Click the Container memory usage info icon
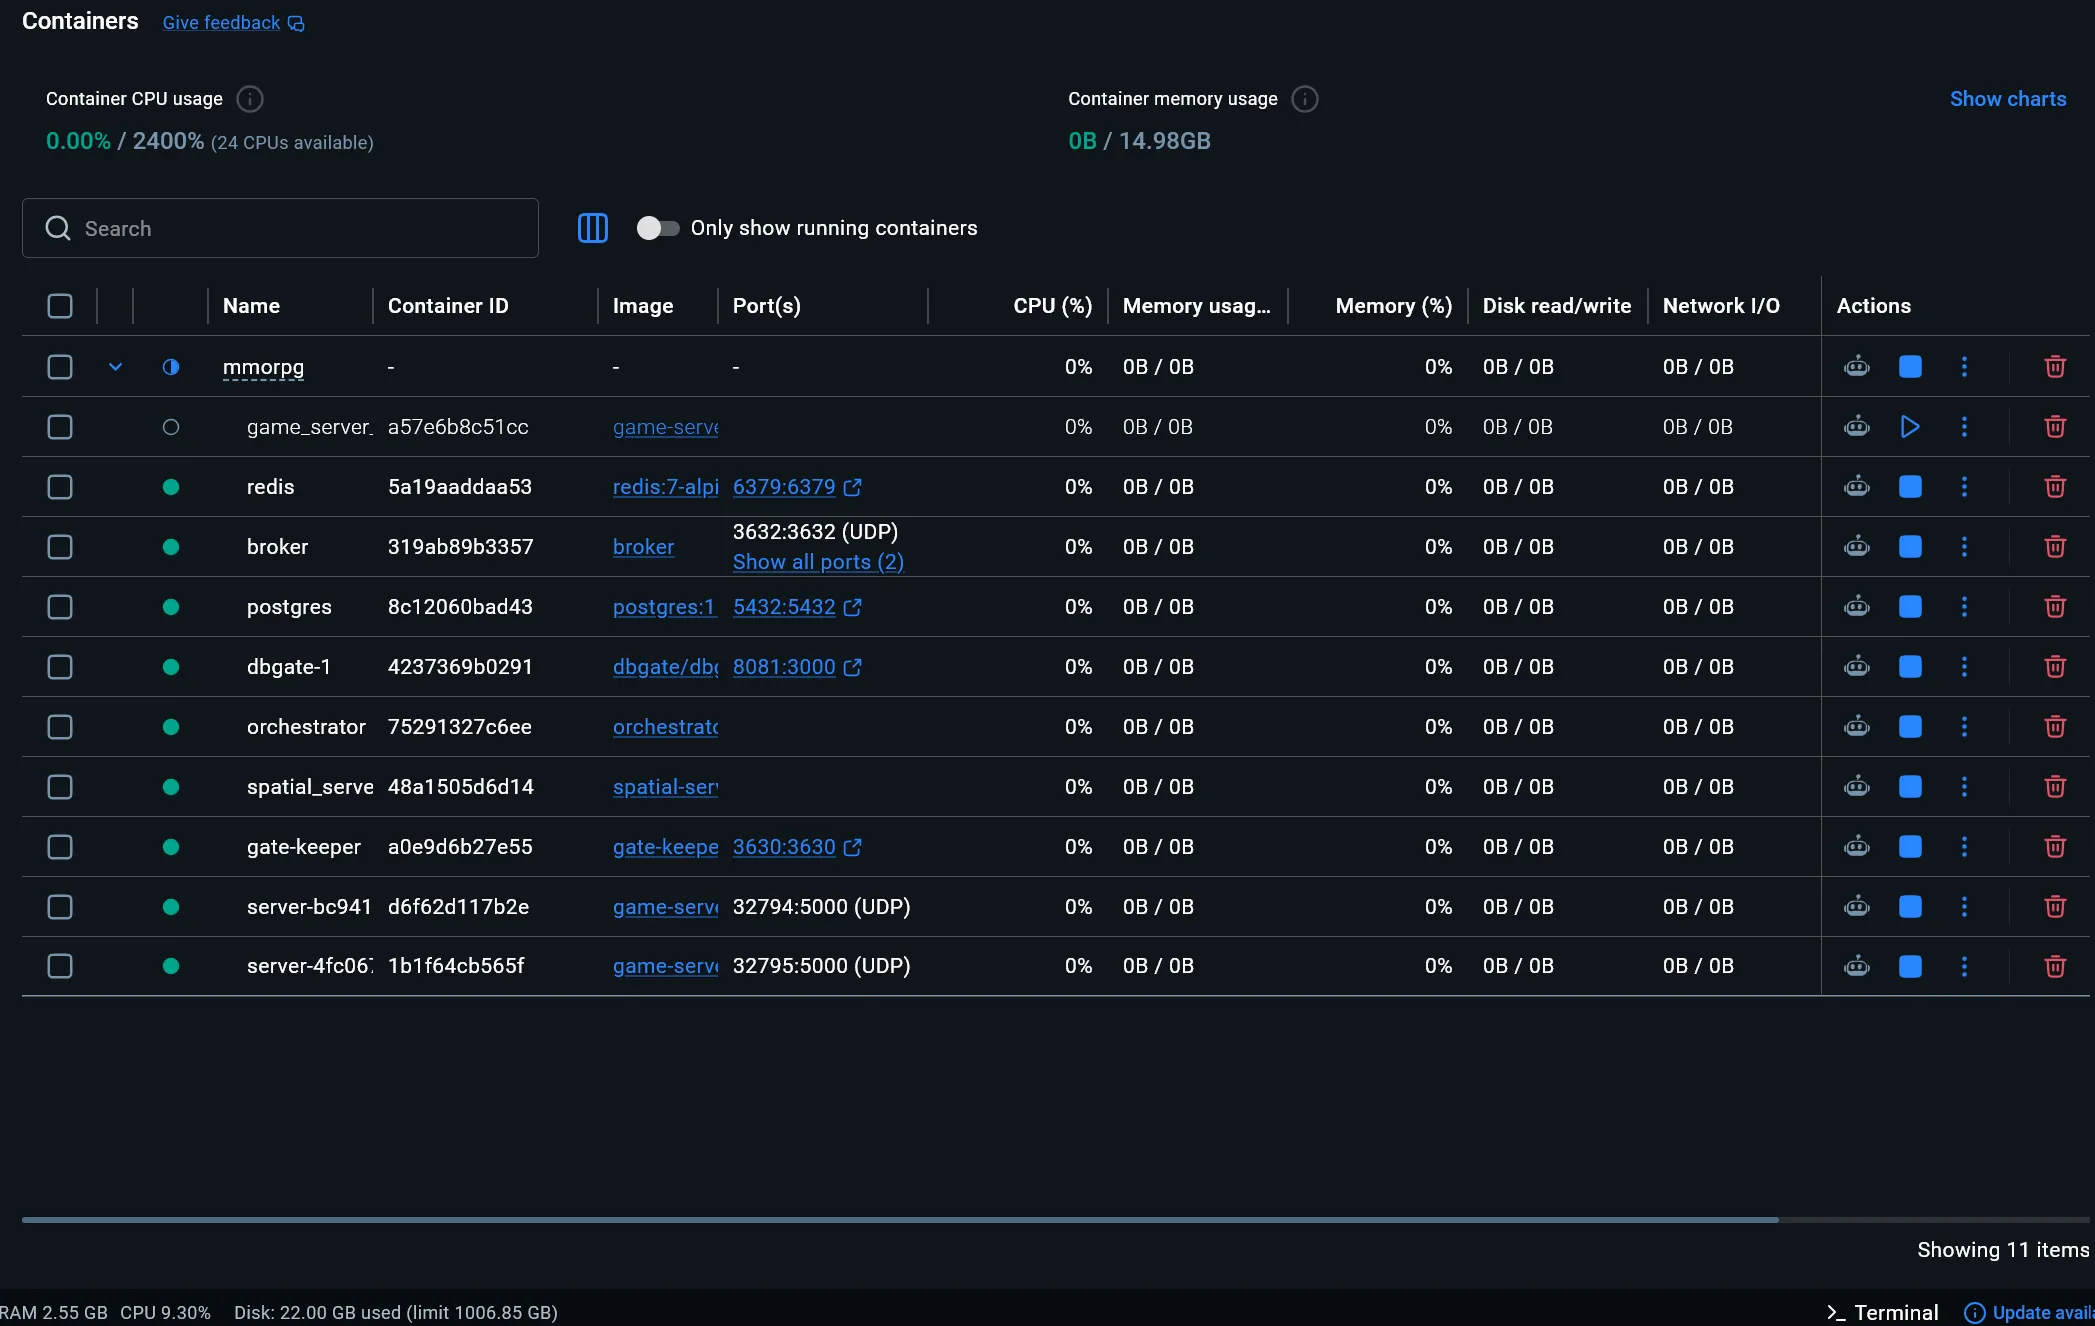Screen dimensions: 2095x1326 point(1305,99)
